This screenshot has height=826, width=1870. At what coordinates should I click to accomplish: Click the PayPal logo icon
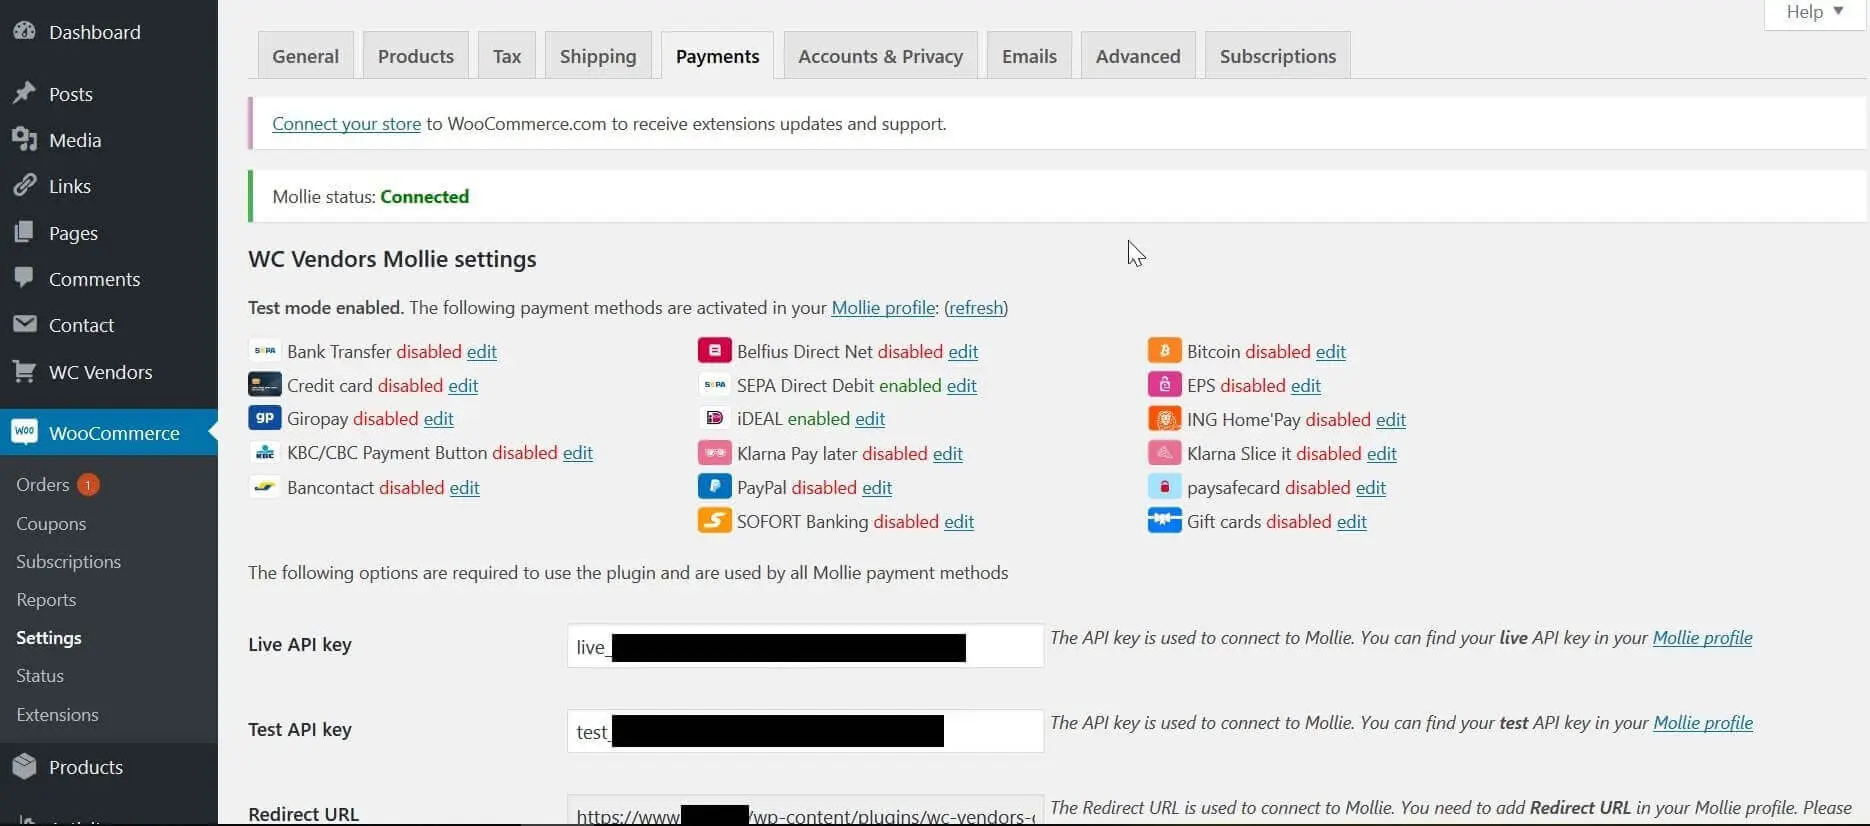tap(714, 487)
